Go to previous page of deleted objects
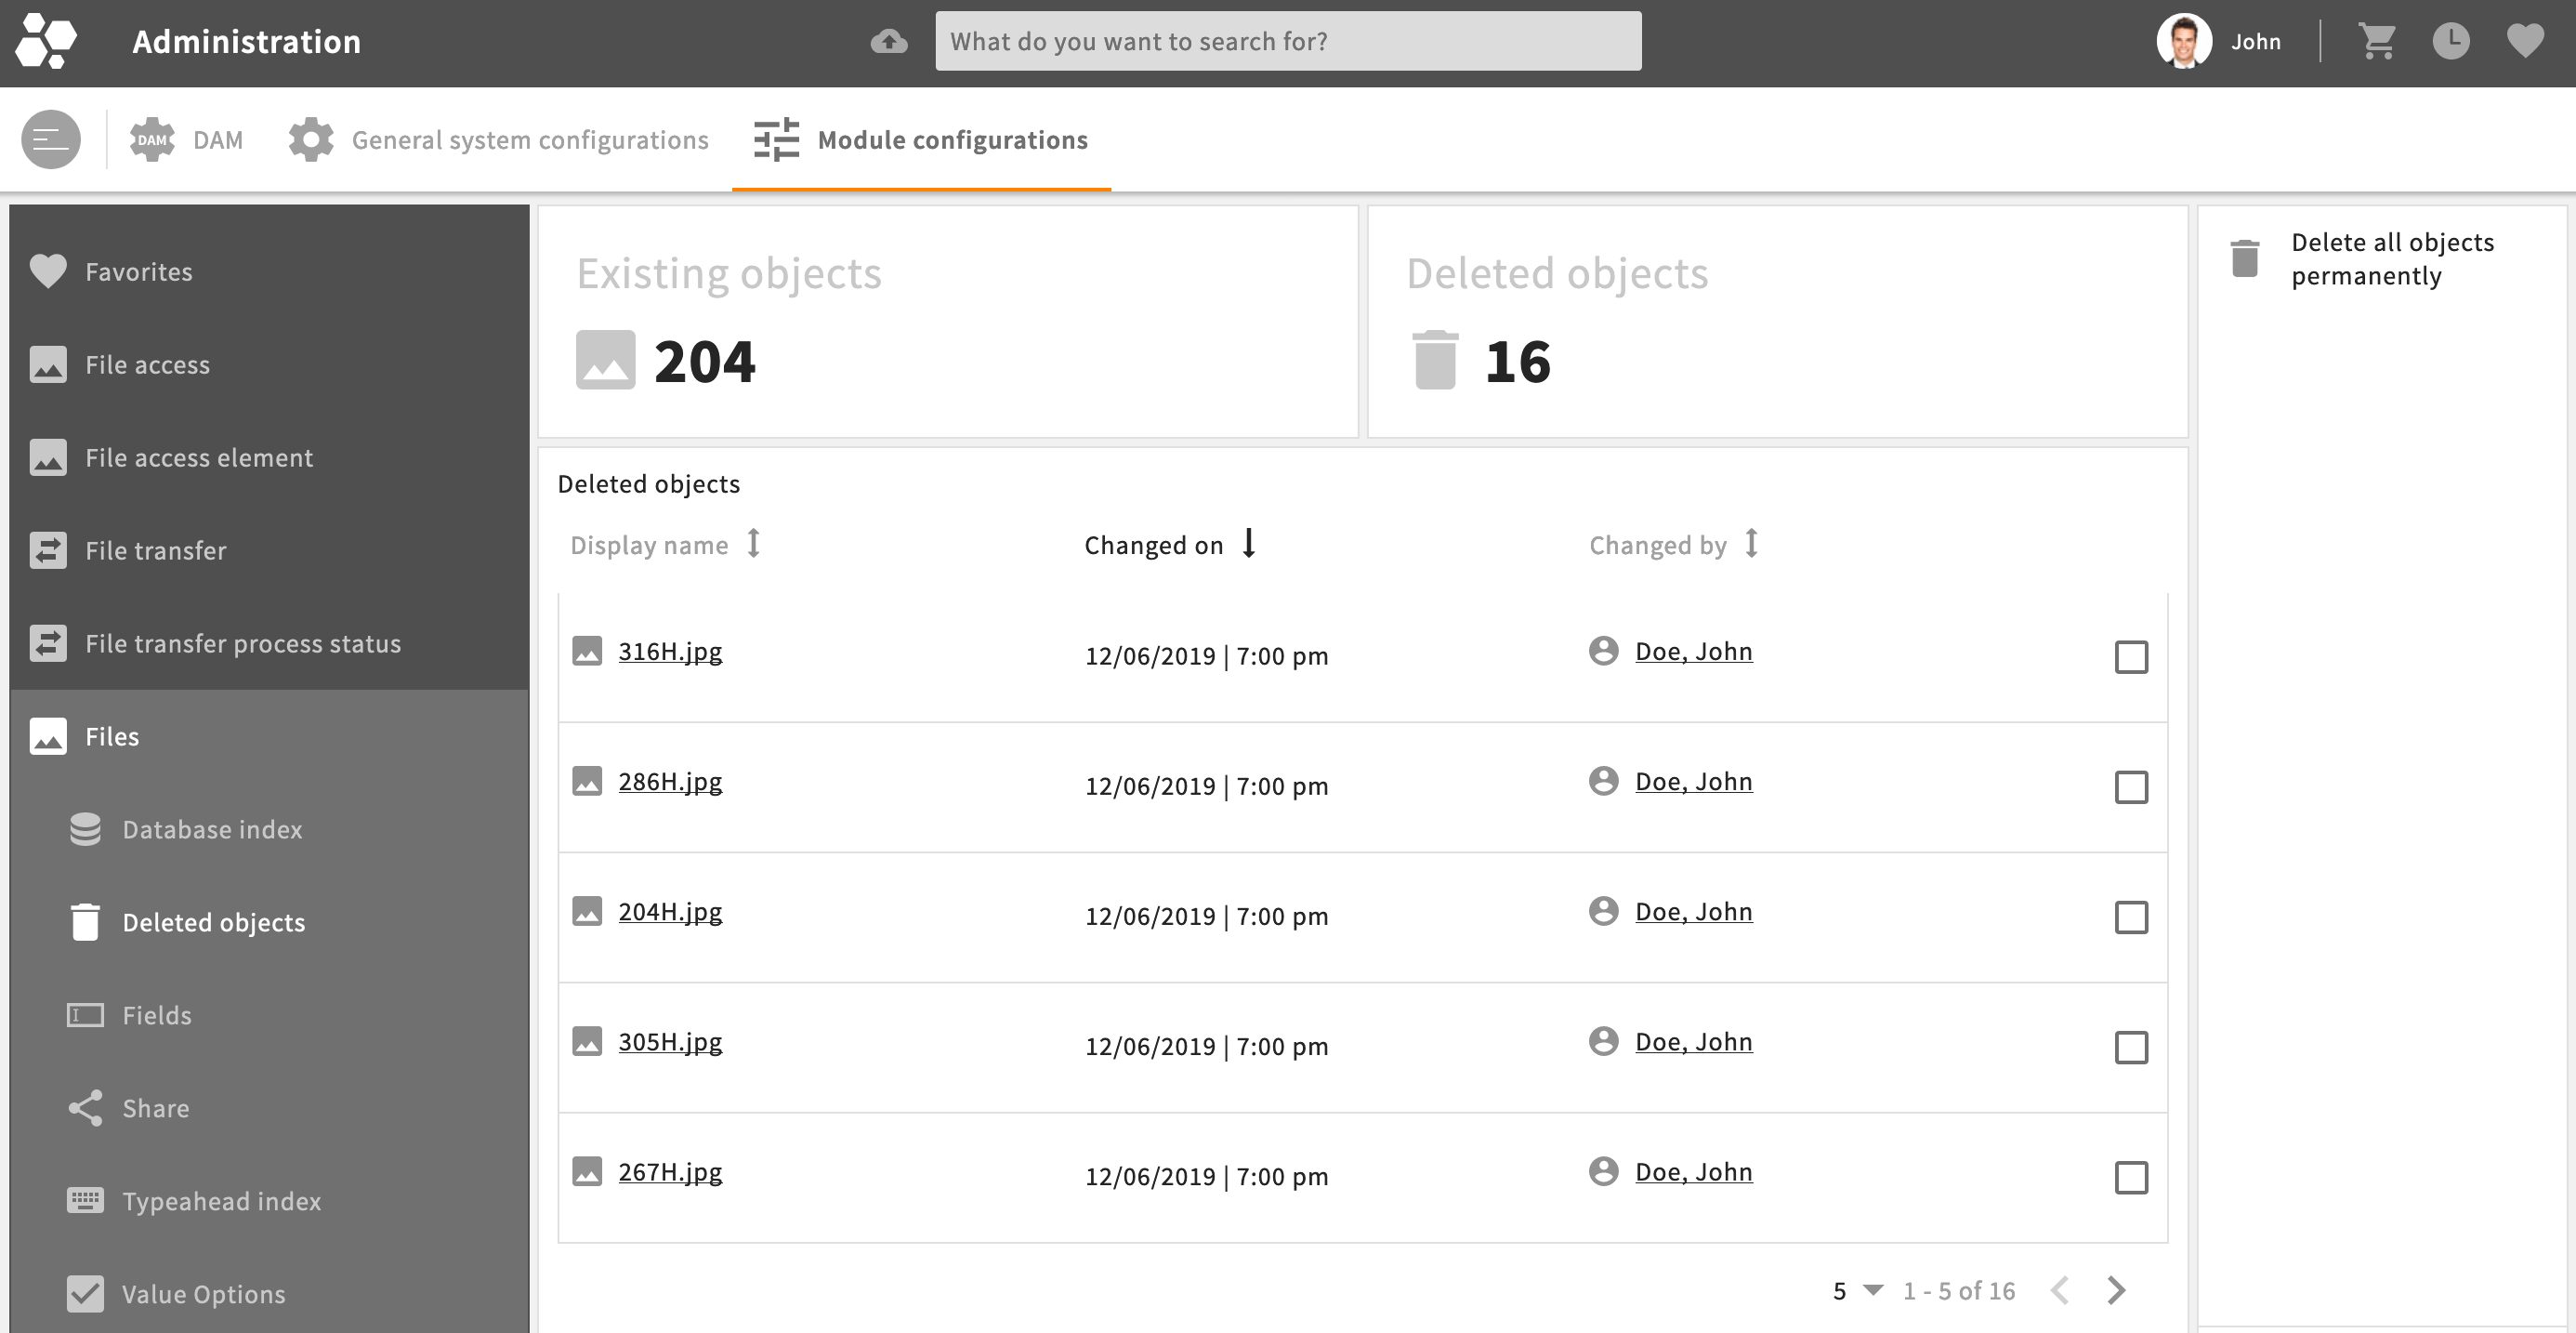Screen dimensions: 2576x1333 [2060, 1290]
